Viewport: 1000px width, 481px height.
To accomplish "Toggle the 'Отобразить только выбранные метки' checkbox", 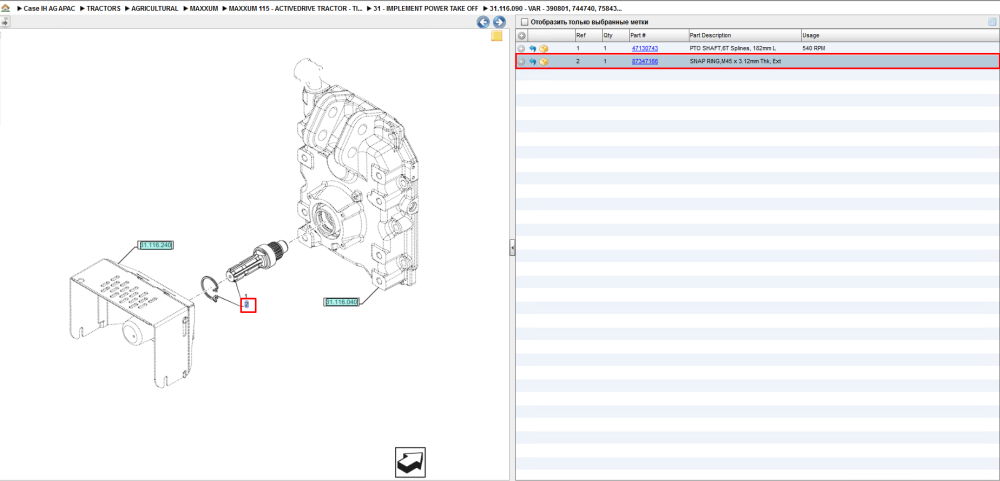I will tap(525, 22).
